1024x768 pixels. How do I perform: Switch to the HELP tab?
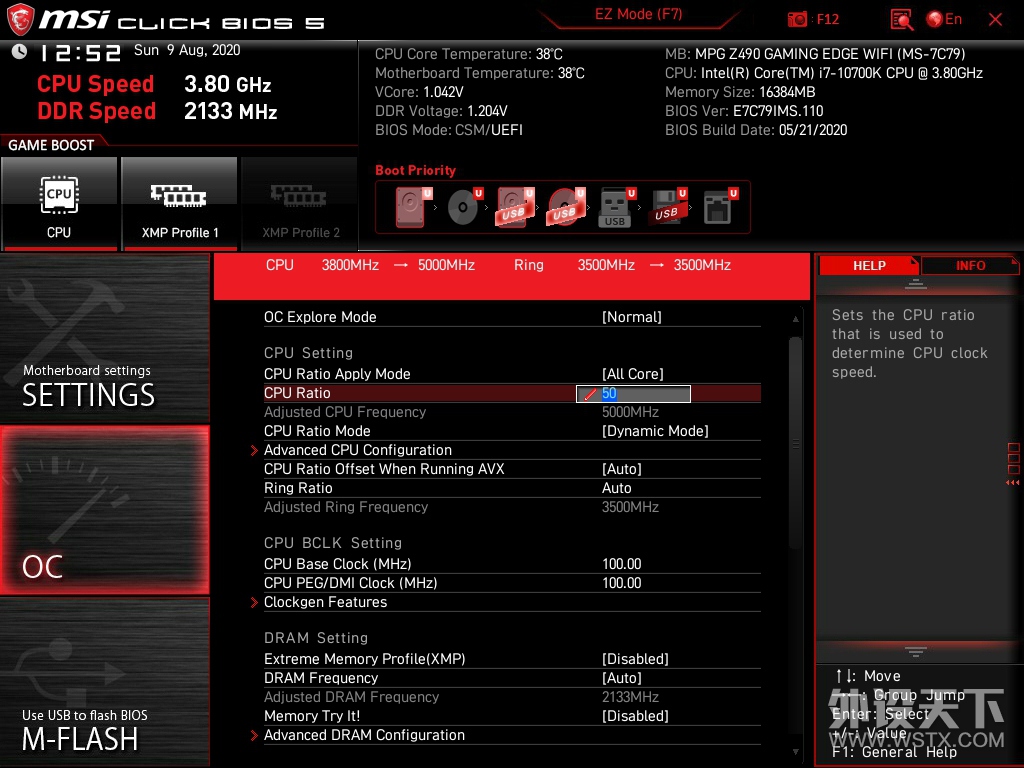[x=869, y=265]
